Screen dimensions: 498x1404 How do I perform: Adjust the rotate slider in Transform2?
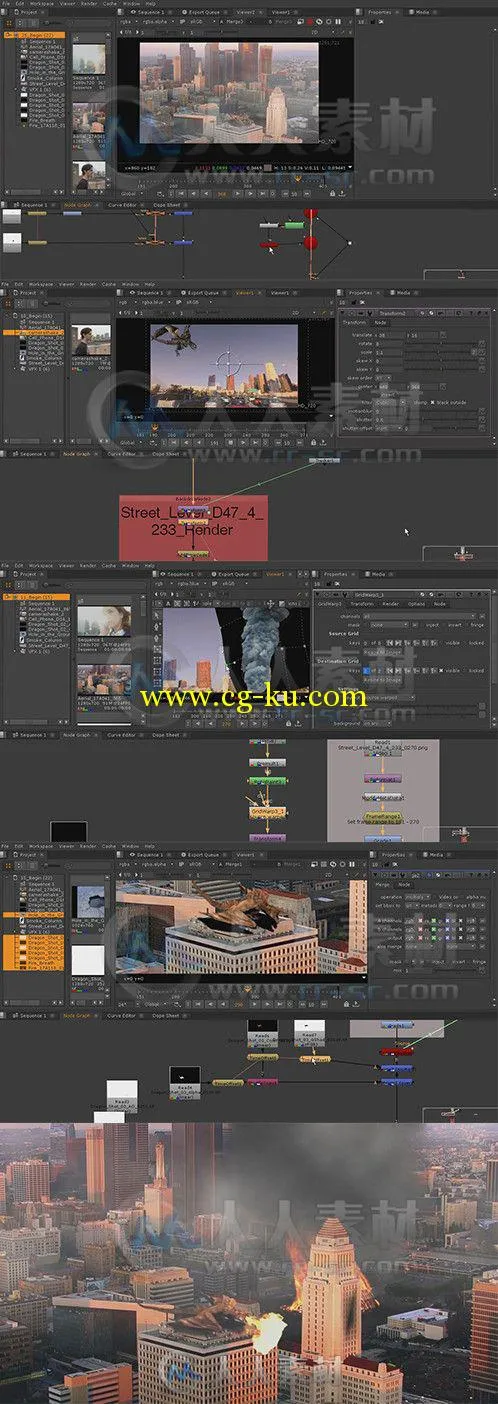[x=440, y=344]
